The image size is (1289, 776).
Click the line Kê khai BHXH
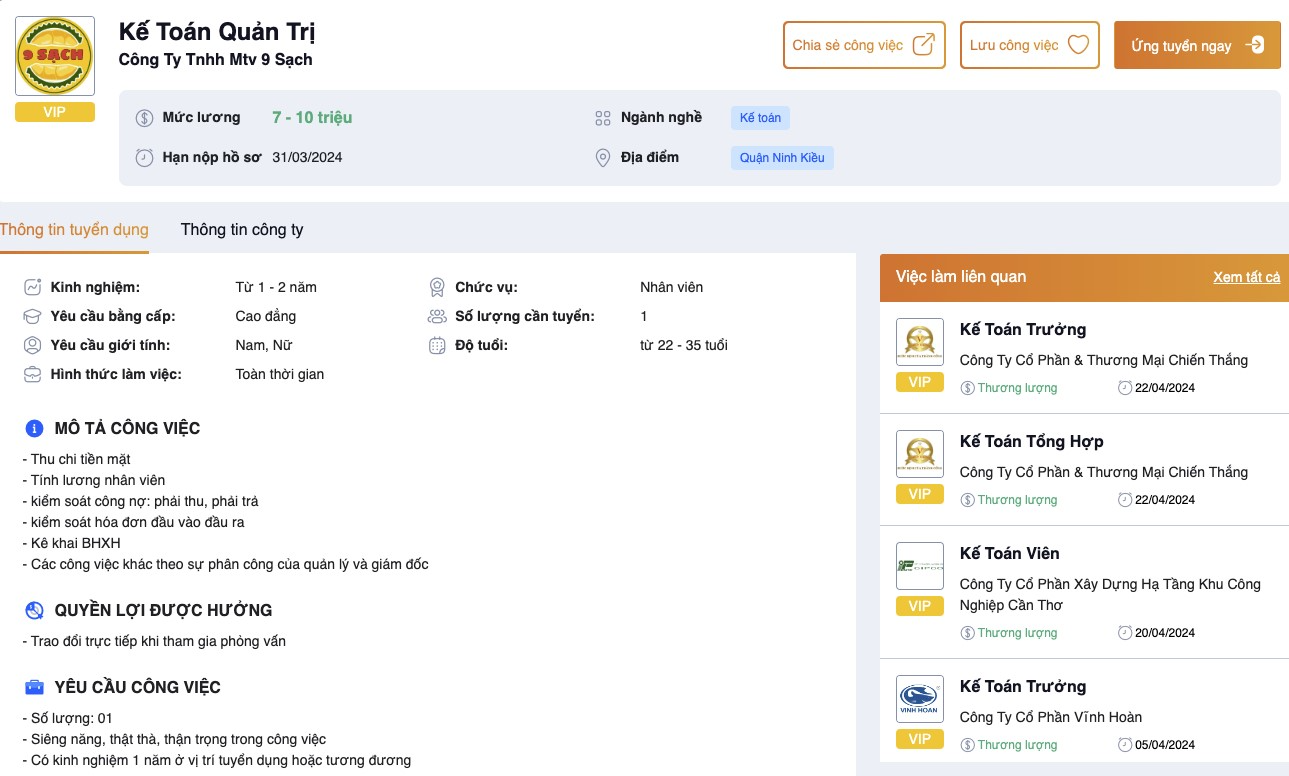click(71, 543)
